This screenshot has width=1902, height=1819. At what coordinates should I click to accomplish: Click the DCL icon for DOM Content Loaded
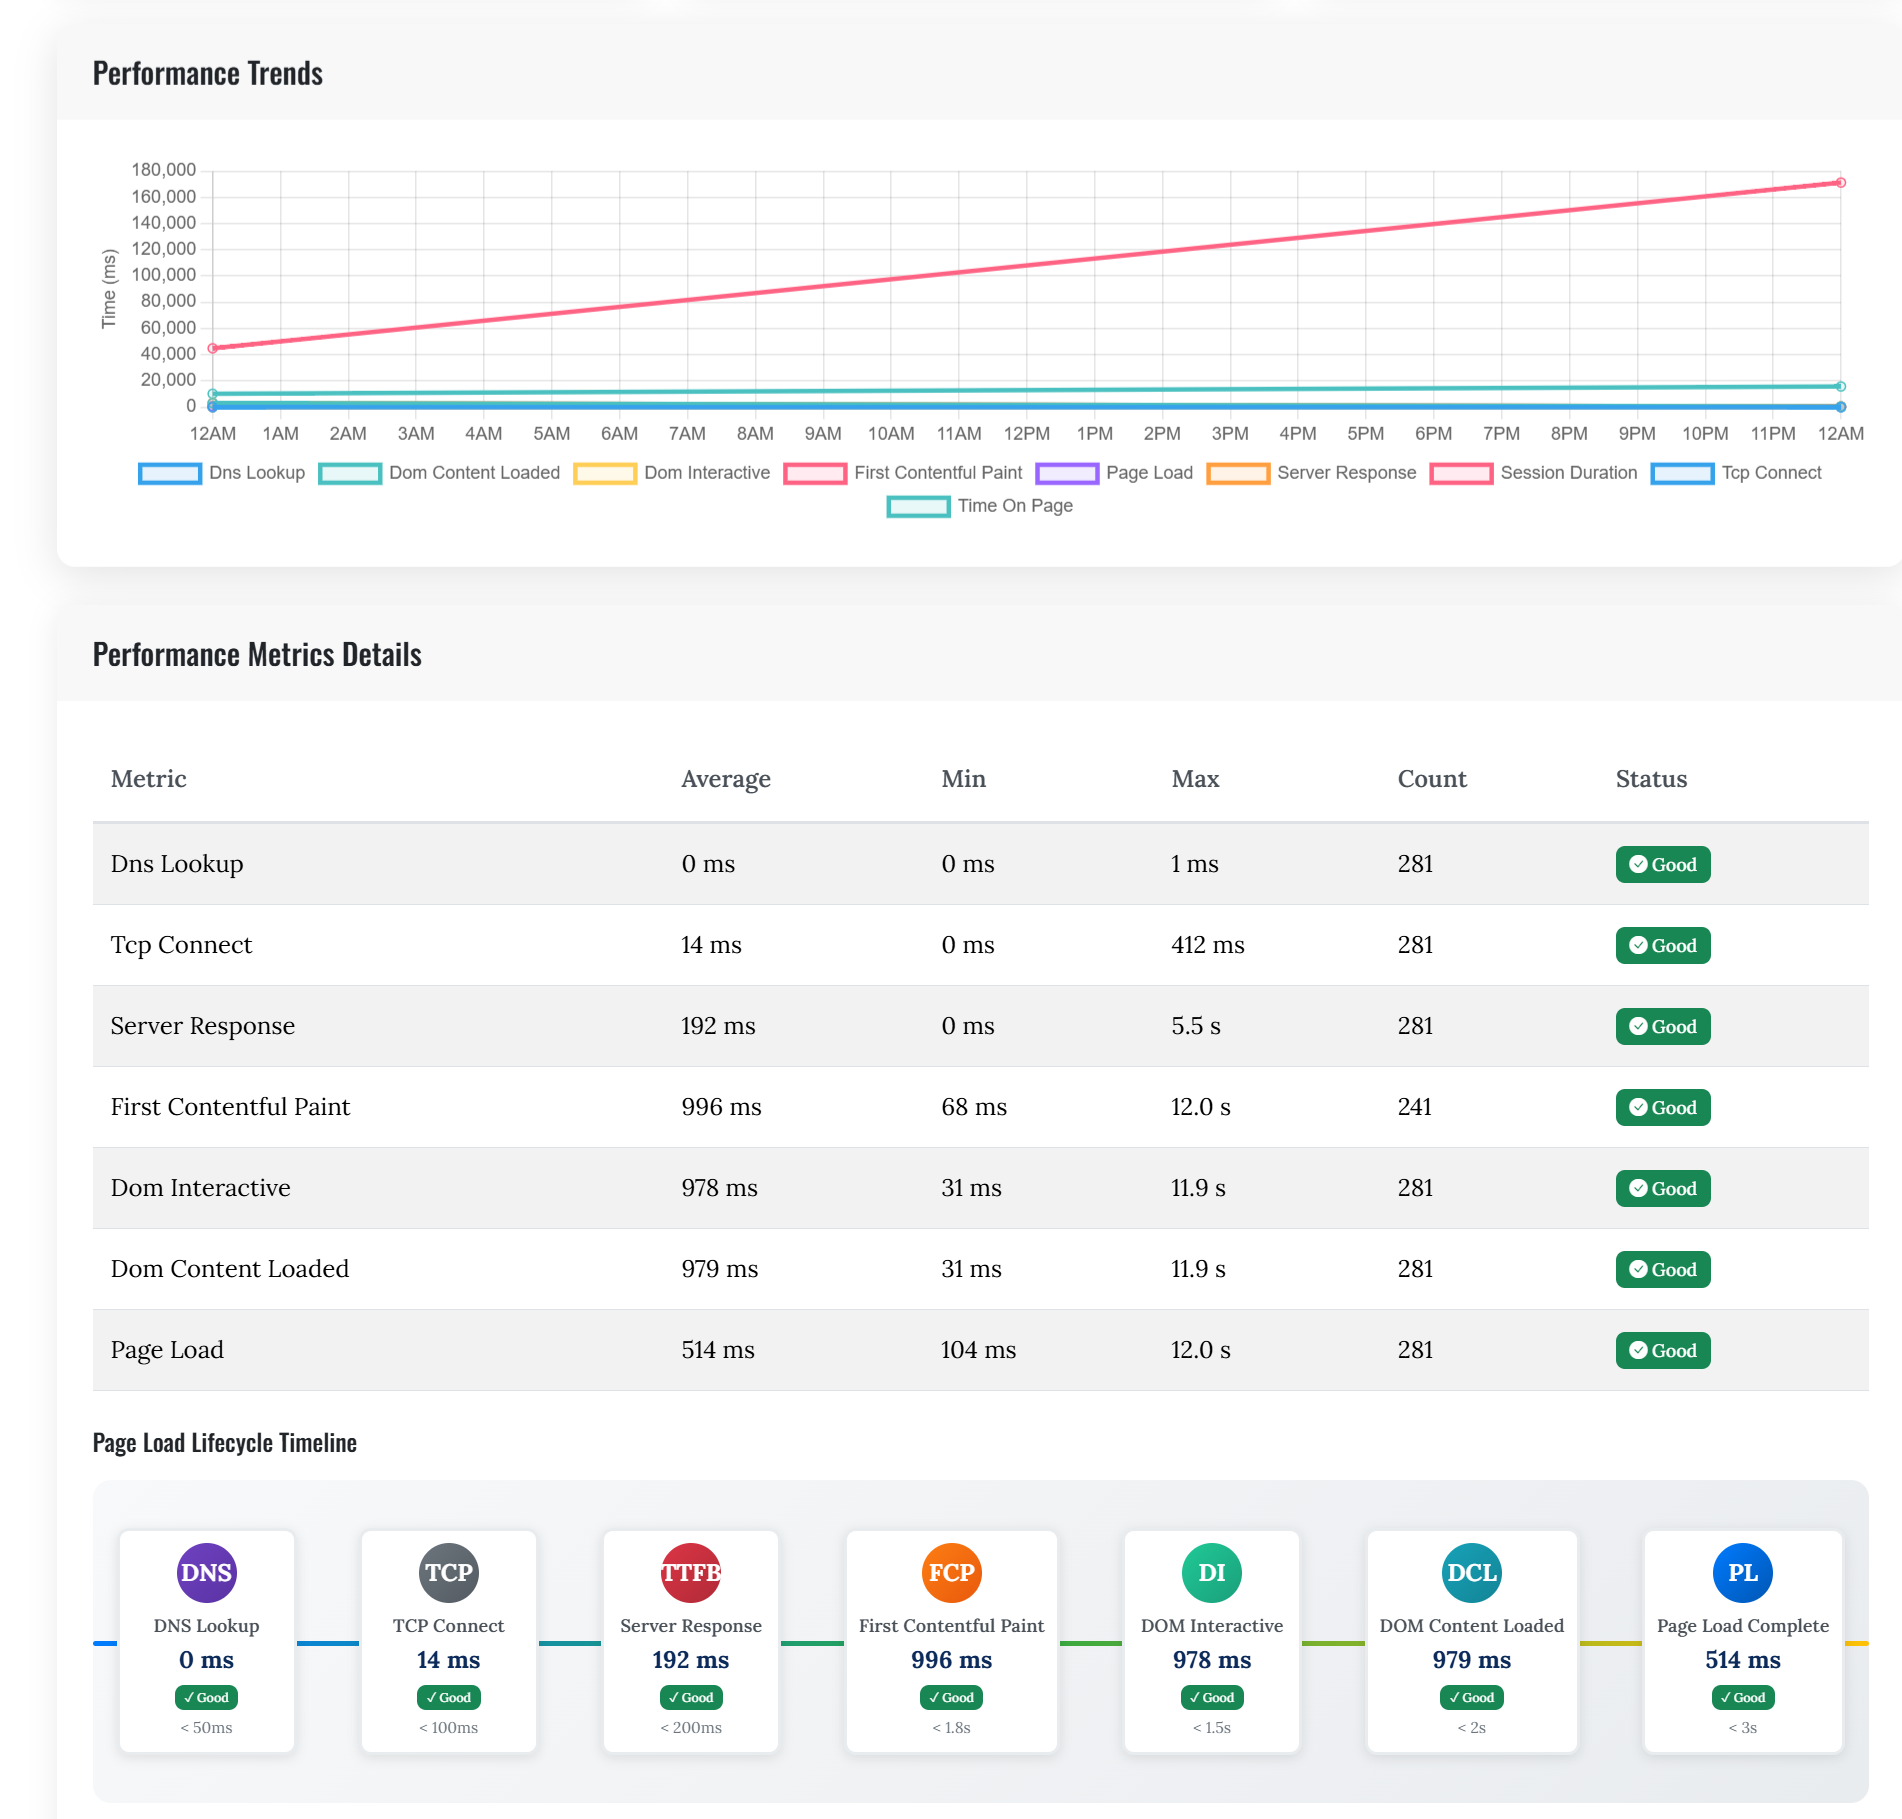click(x=1471, y=1572)
